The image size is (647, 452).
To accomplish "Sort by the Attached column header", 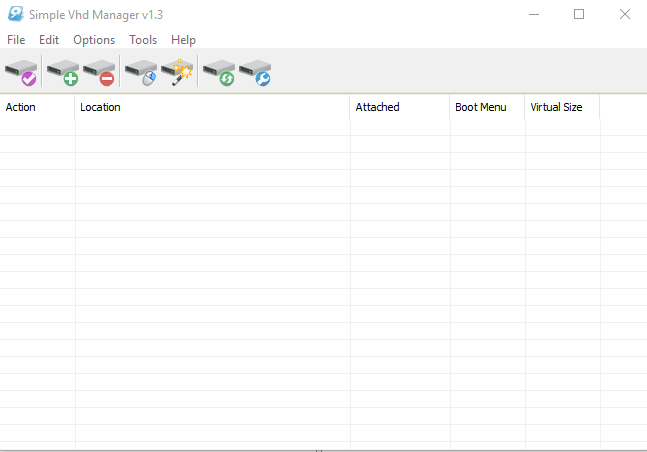I will 399,107.
